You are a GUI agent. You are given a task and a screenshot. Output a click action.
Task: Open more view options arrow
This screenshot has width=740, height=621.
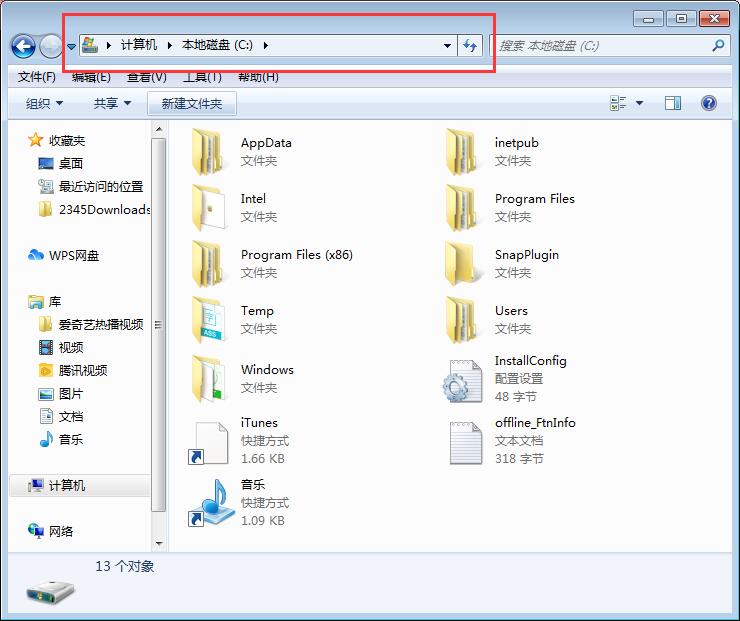[639, 103]
